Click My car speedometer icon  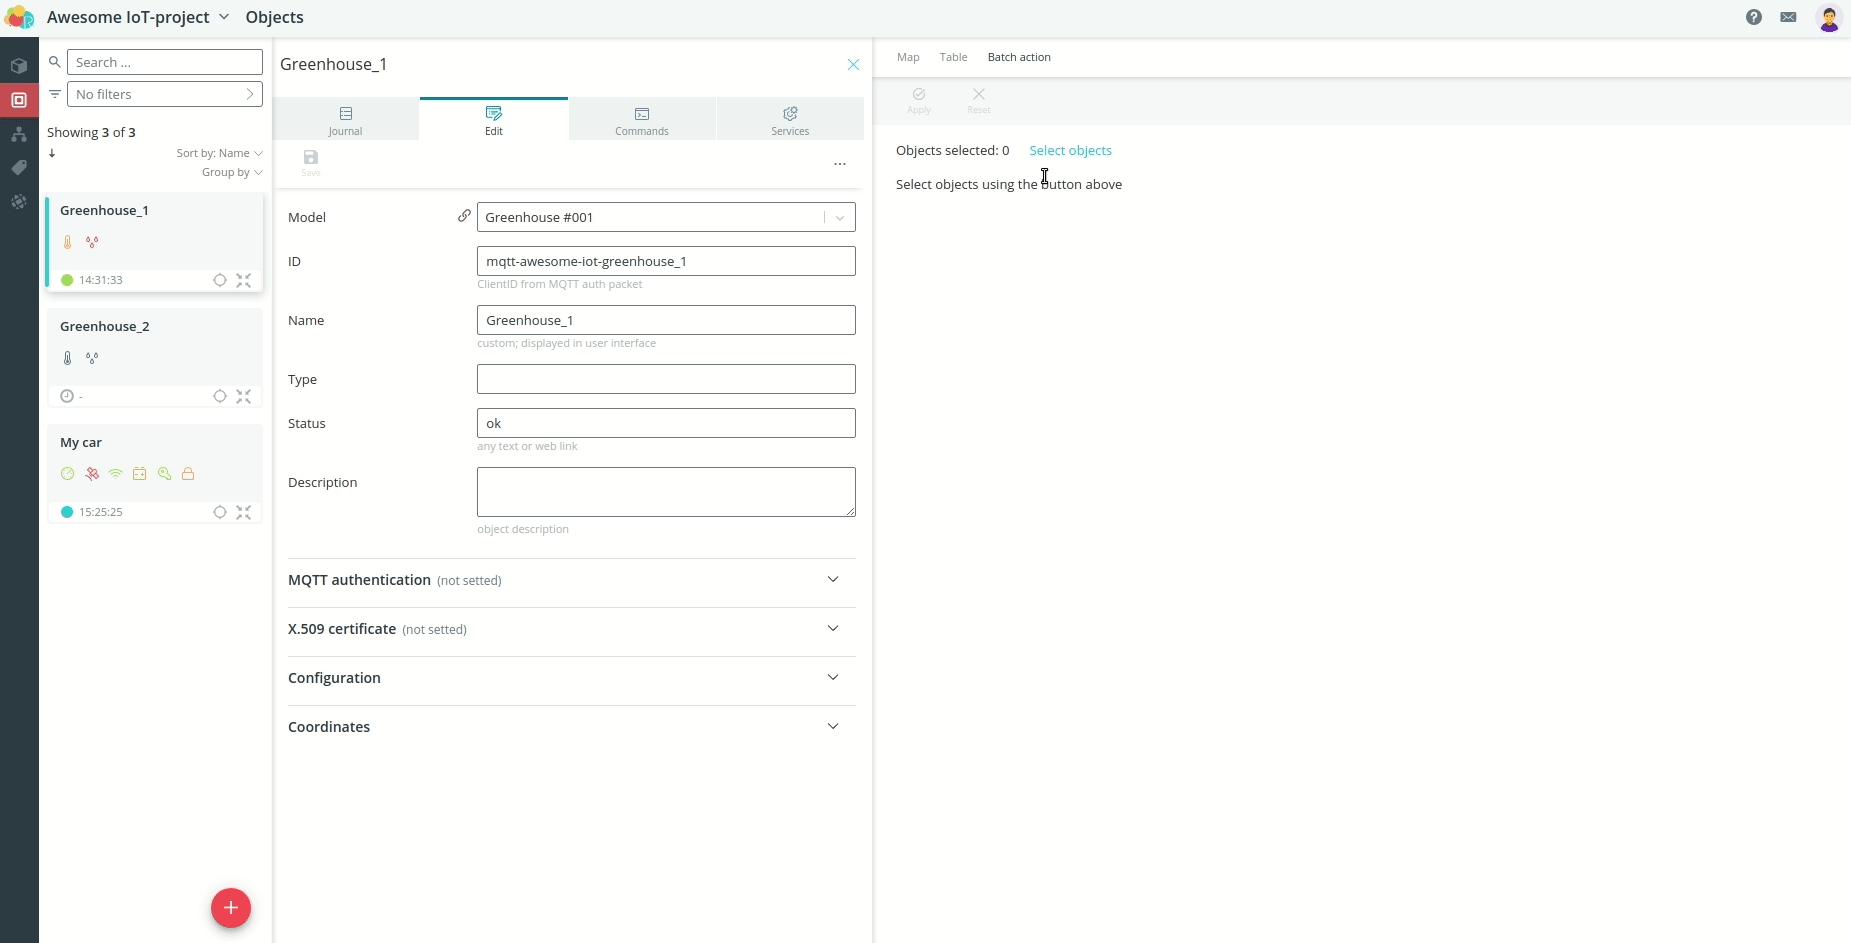click(x=67, y=474)
